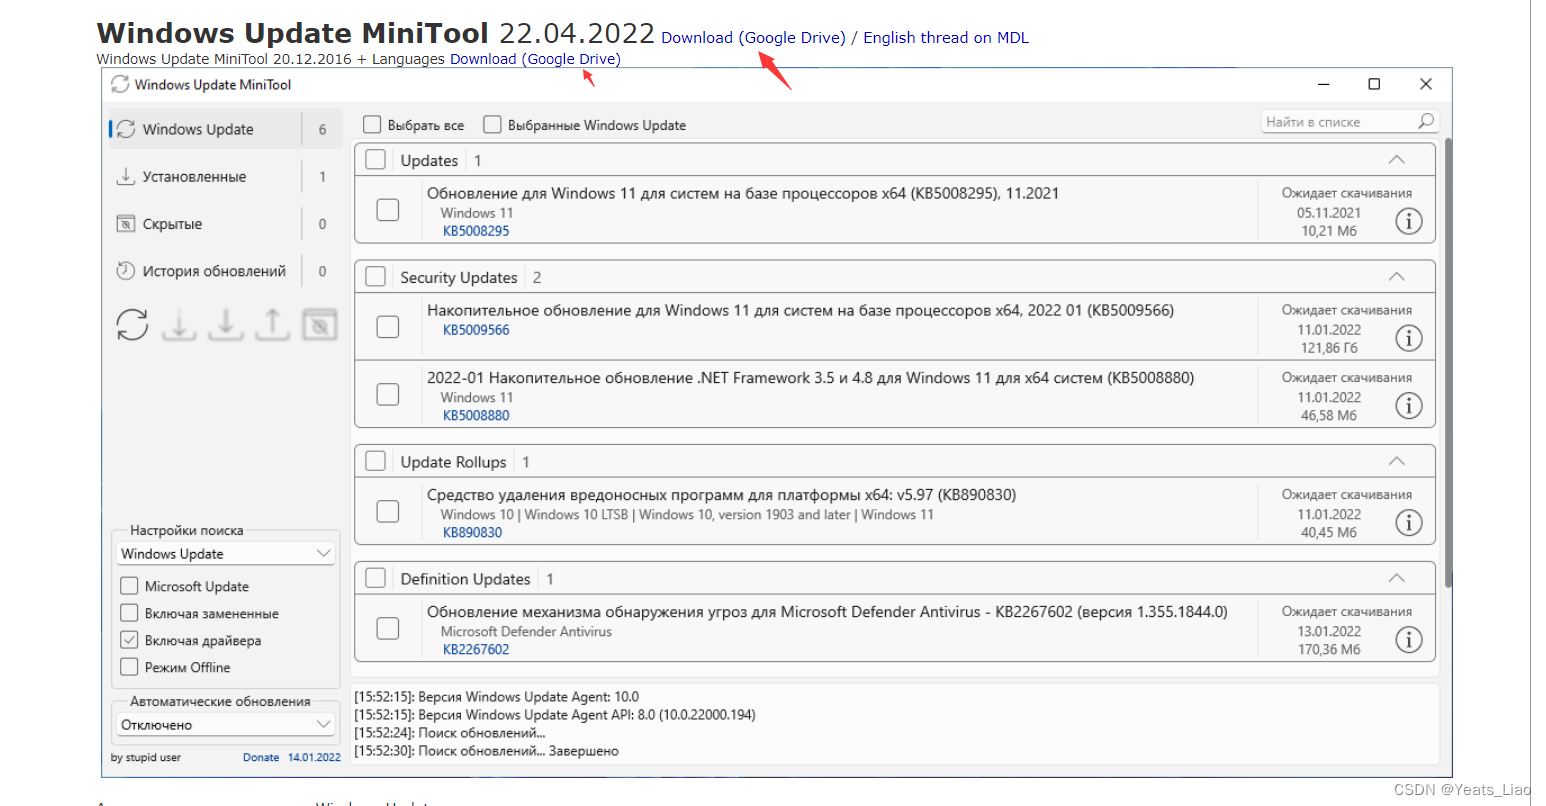Check the Выбрать все checkbox
The width and height of the screenshot is (1546, 806).
point(372,125)
